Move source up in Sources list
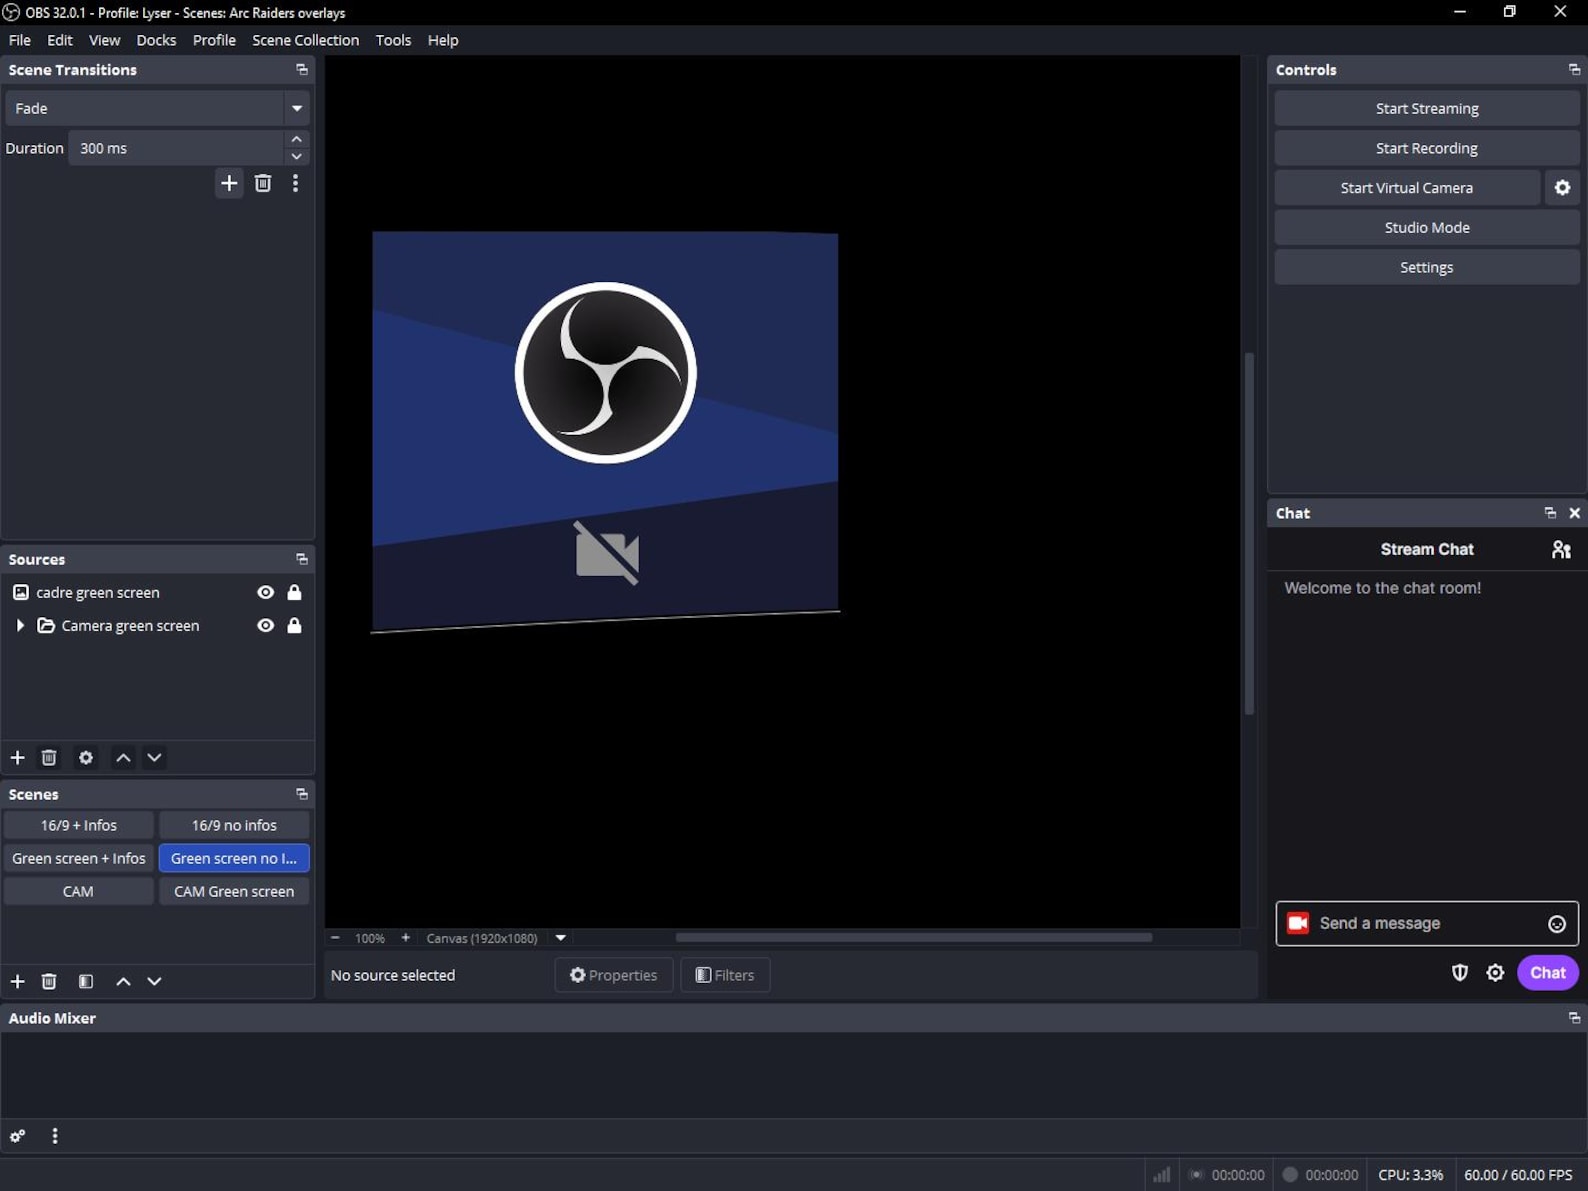This screenshot has height=1191, width=1588. 123,757
